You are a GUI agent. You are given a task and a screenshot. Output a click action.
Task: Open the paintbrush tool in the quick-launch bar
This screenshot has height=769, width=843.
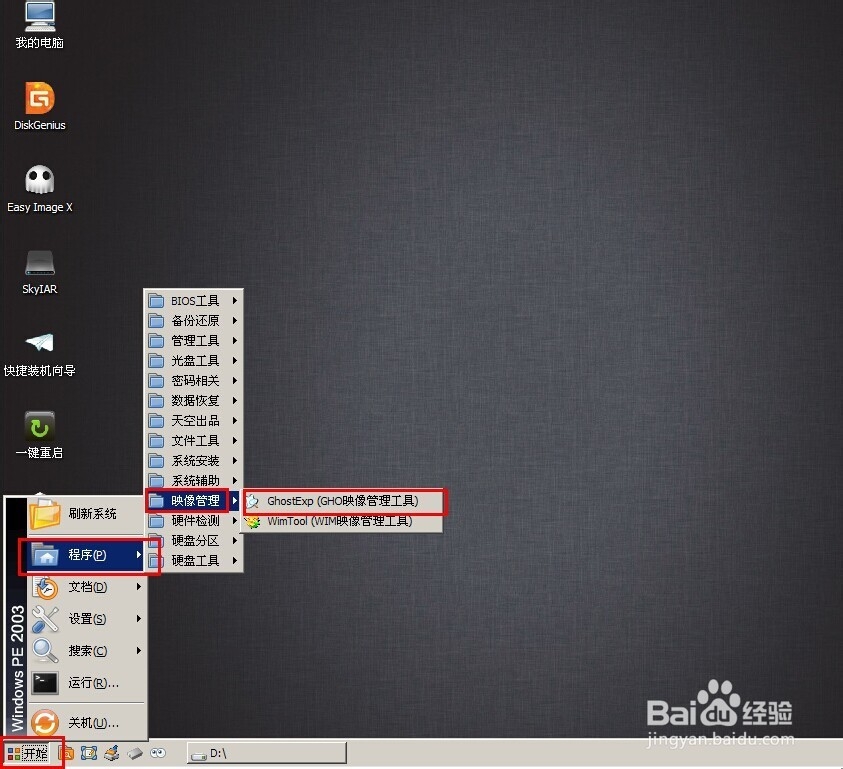click(112, 753)
